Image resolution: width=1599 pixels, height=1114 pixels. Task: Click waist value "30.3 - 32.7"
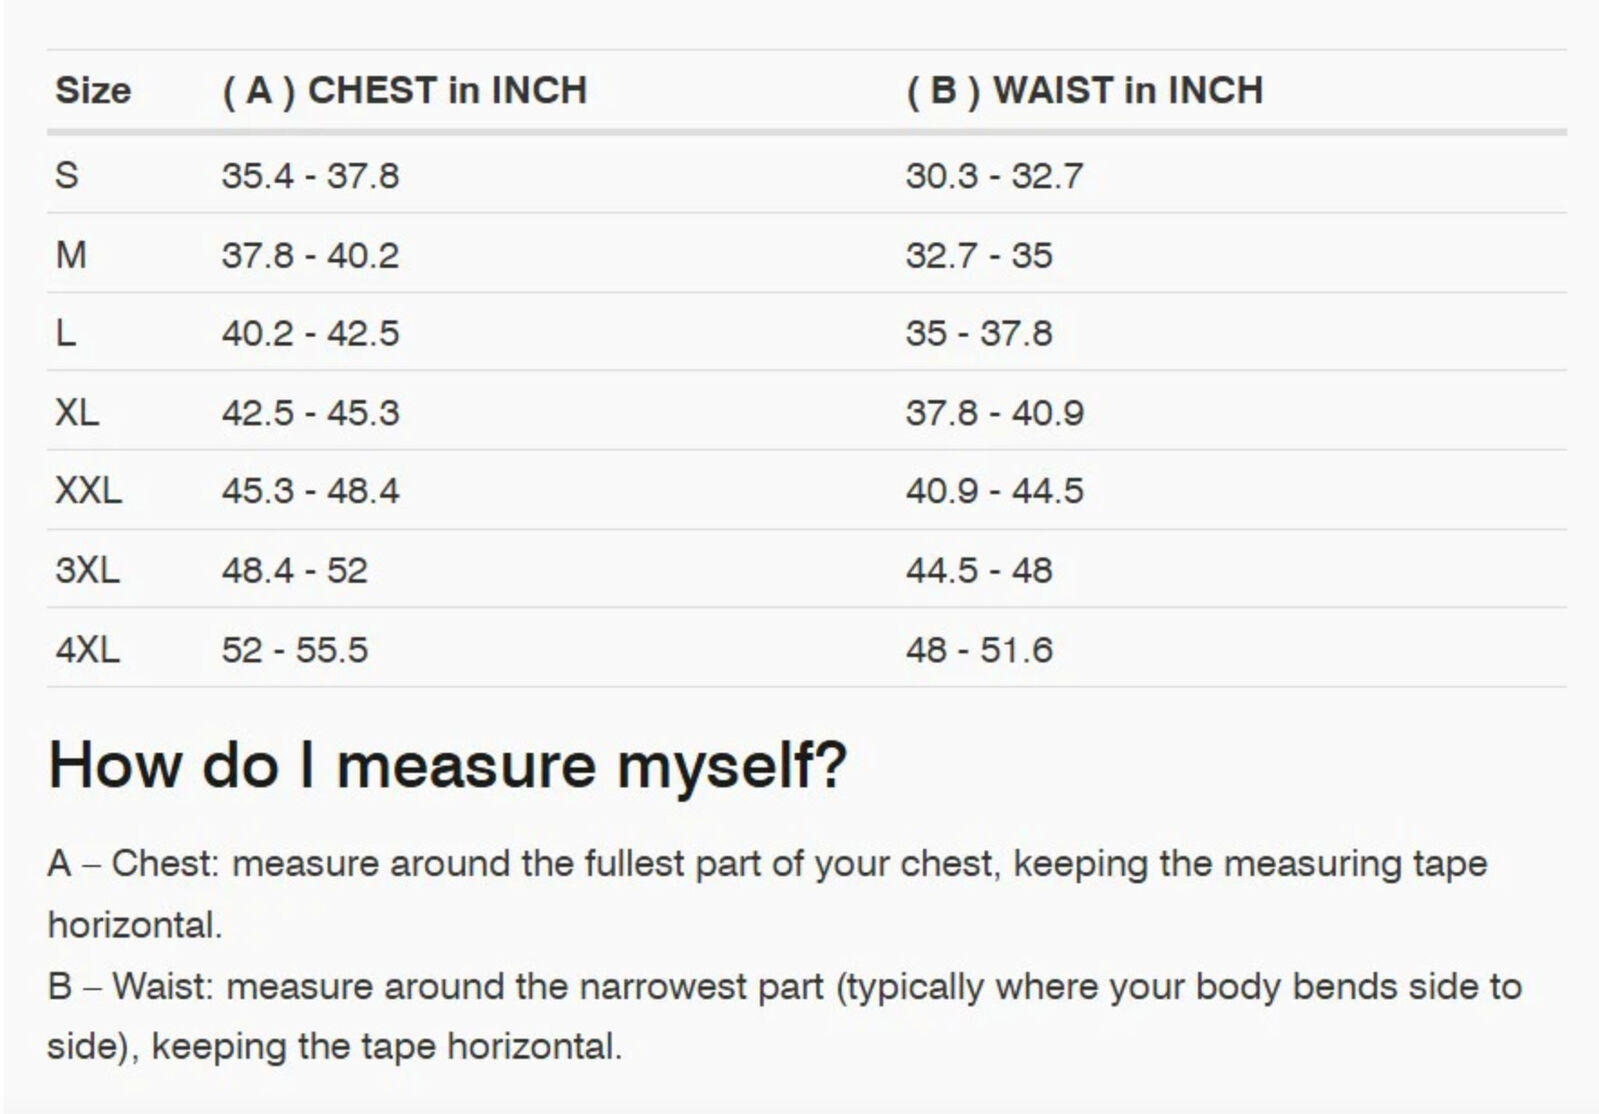pyautogui.click(x=994, y=175)
